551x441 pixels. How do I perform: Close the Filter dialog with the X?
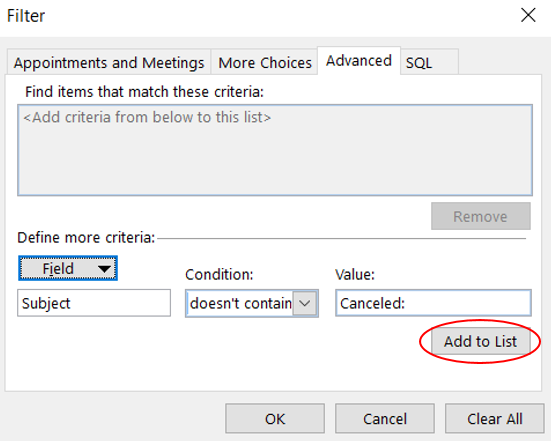[x=528, y=15]
